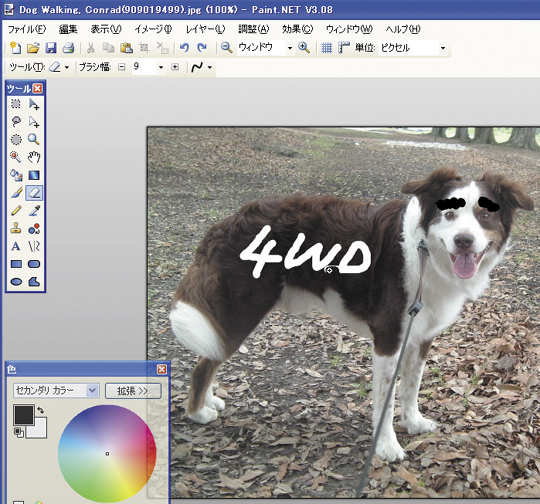Select the Rectangle shape tool
The image size is (540, 504).
pyautogui.click(x=16, y=264)
